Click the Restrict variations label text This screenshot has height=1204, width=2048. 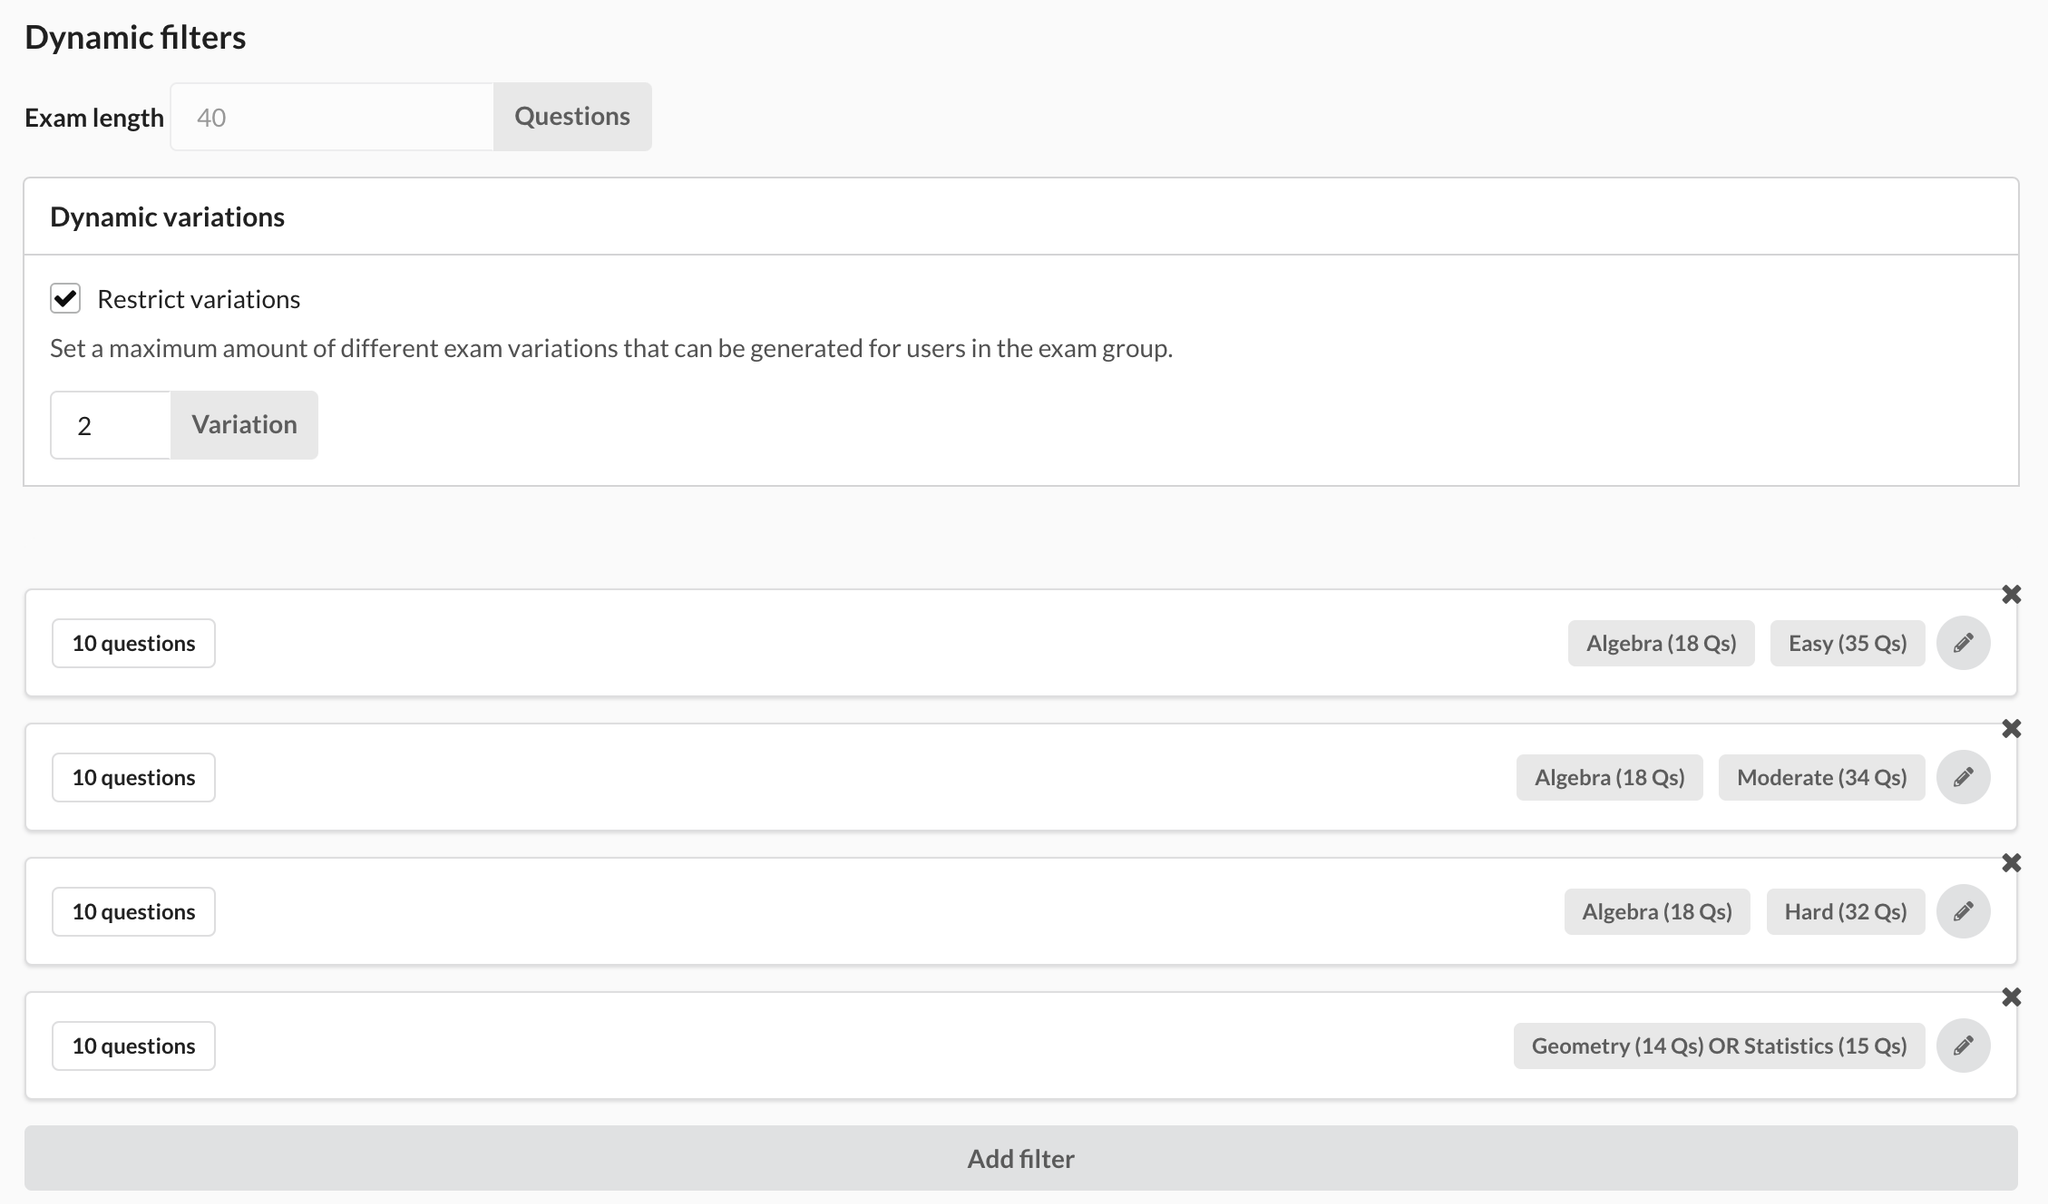(x=198, y=299)
